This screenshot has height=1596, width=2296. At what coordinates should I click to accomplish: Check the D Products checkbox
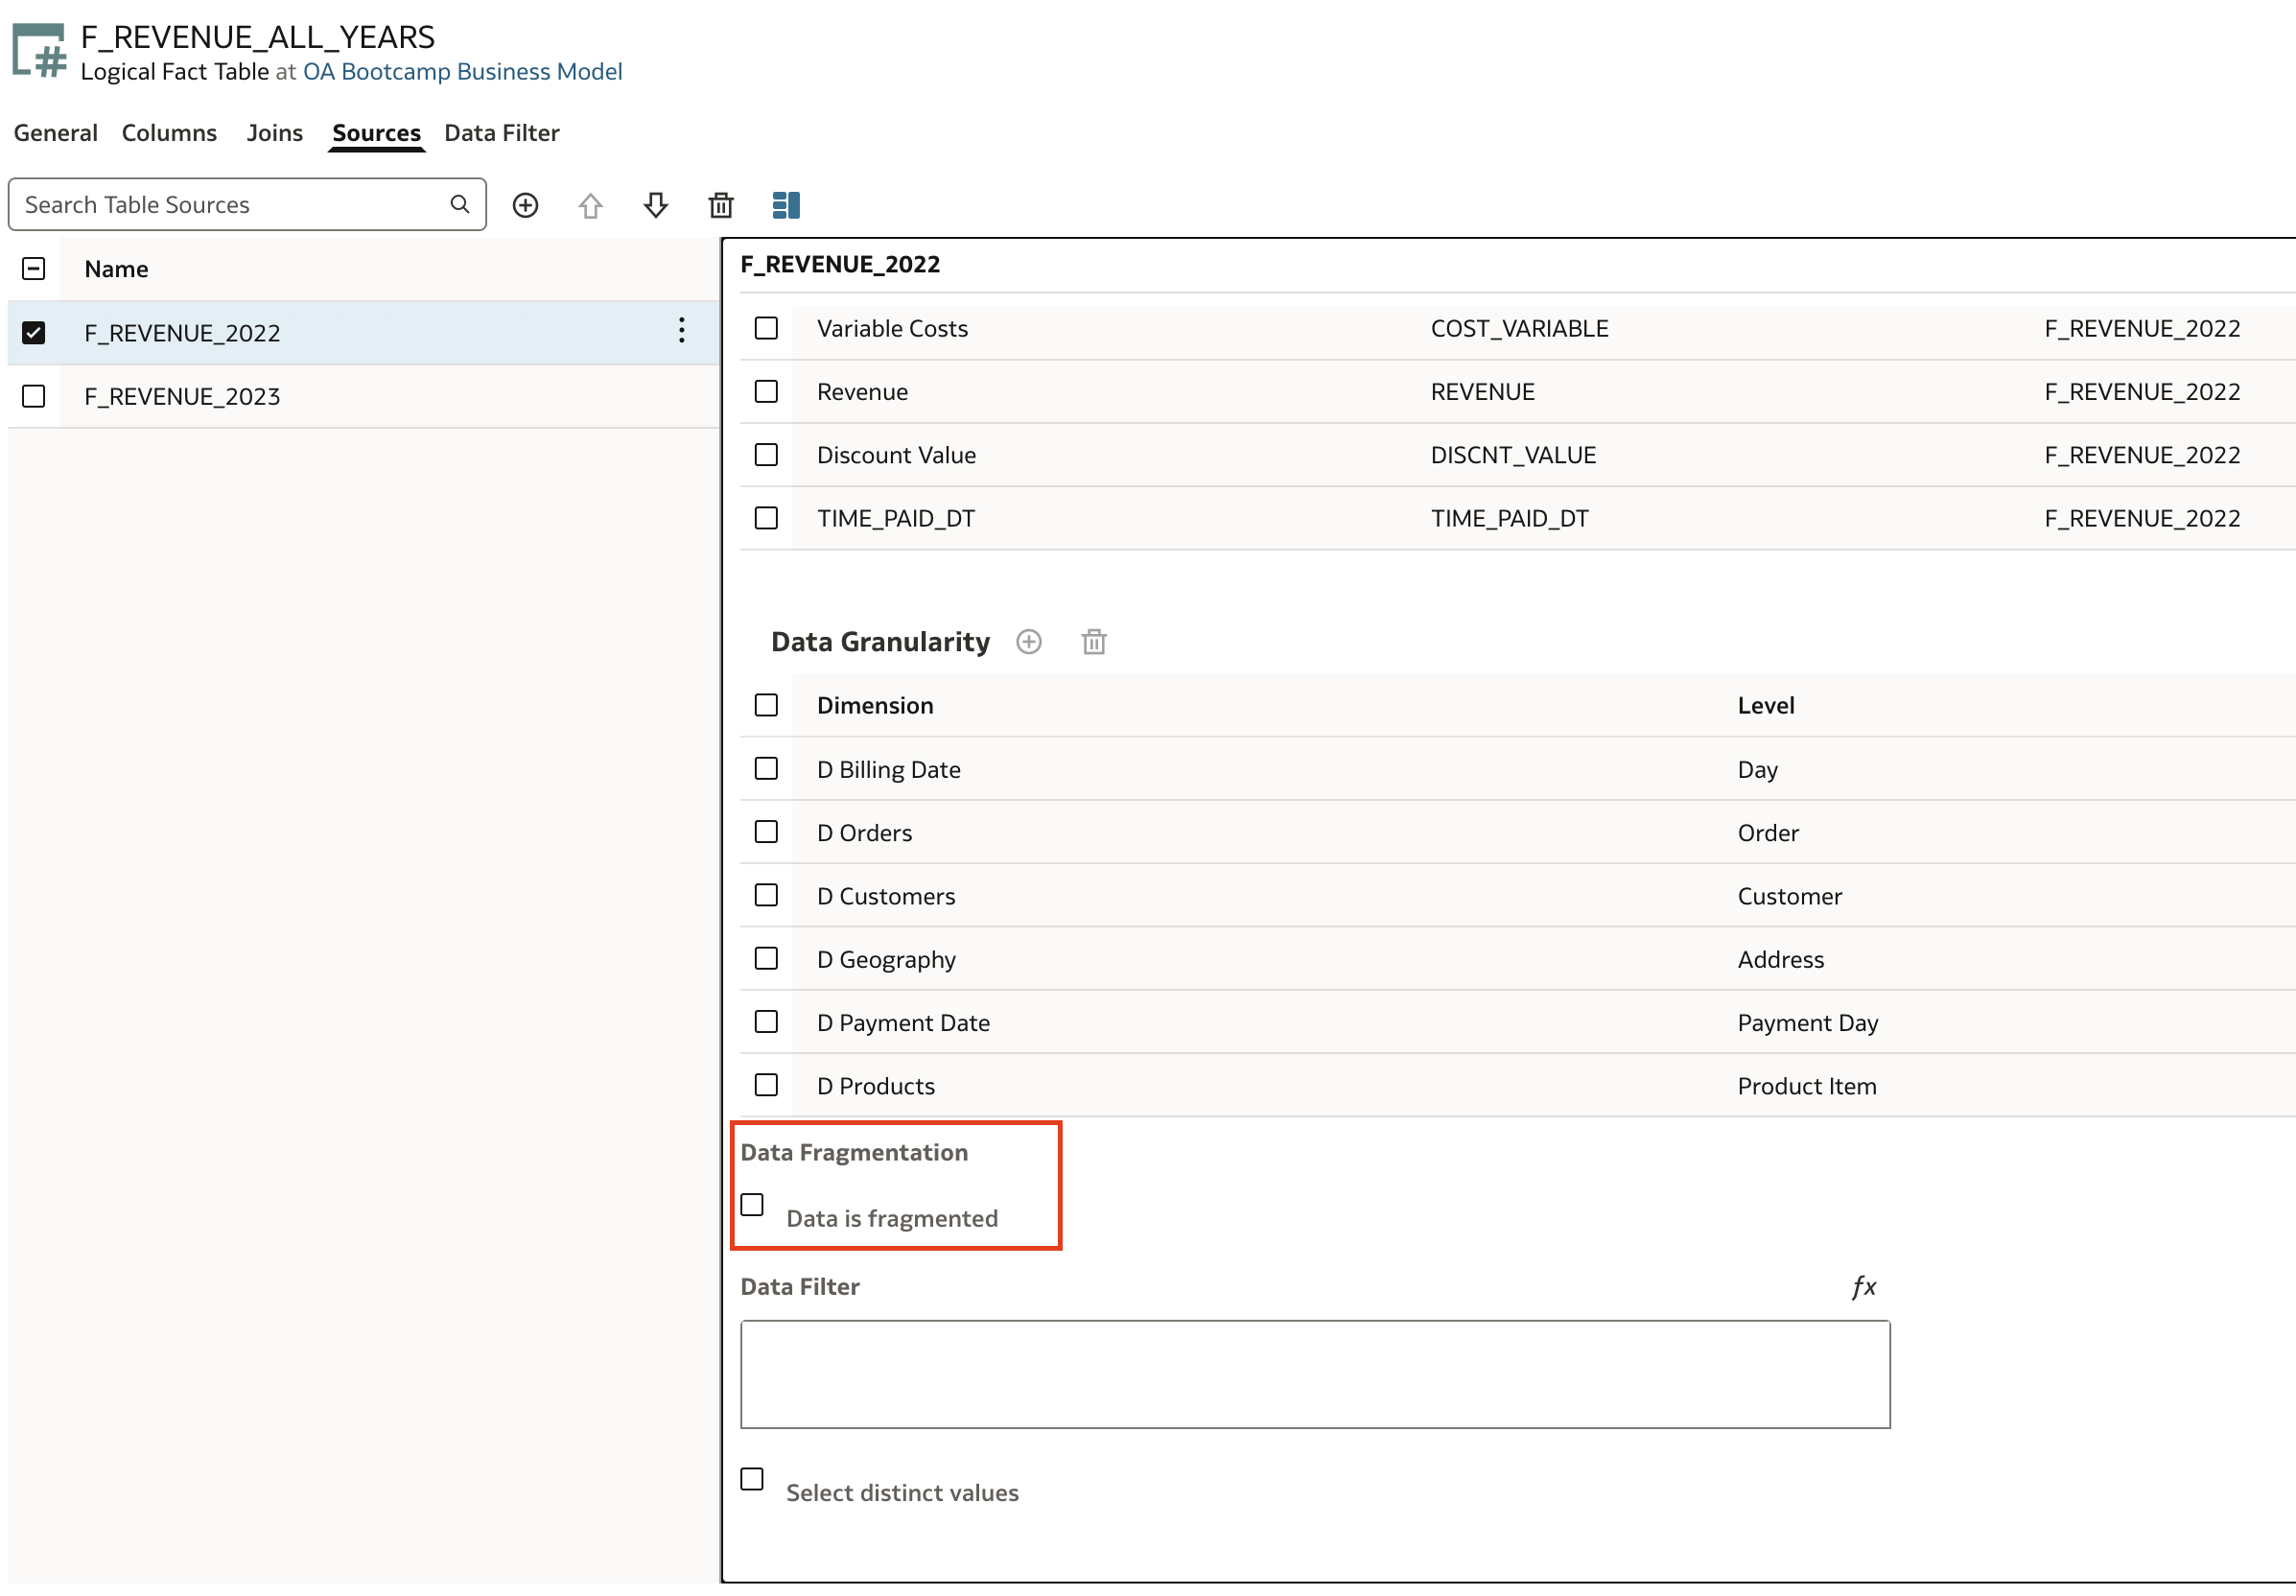coord(766,1085)
